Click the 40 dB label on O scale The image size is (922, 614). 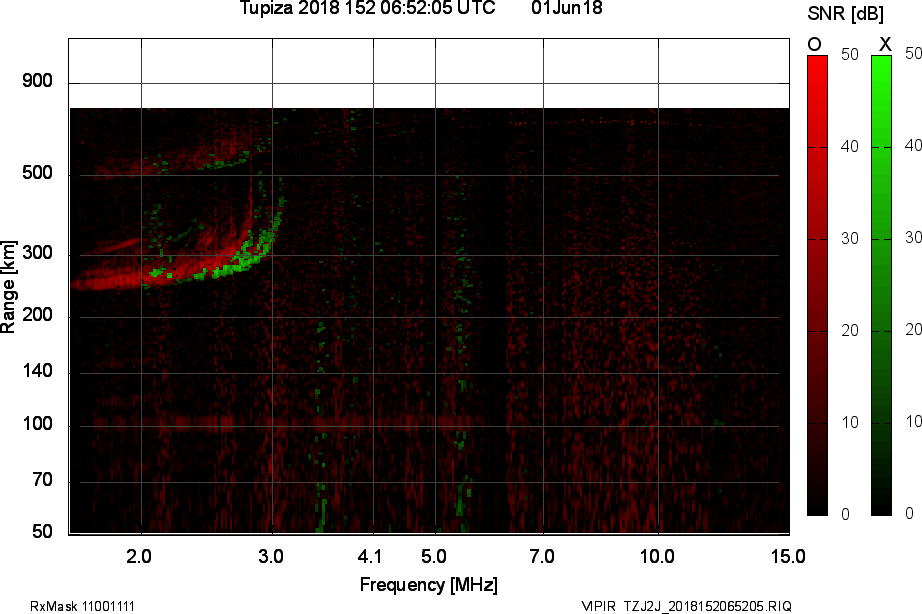pyautogui.click(x=850, y=146)
